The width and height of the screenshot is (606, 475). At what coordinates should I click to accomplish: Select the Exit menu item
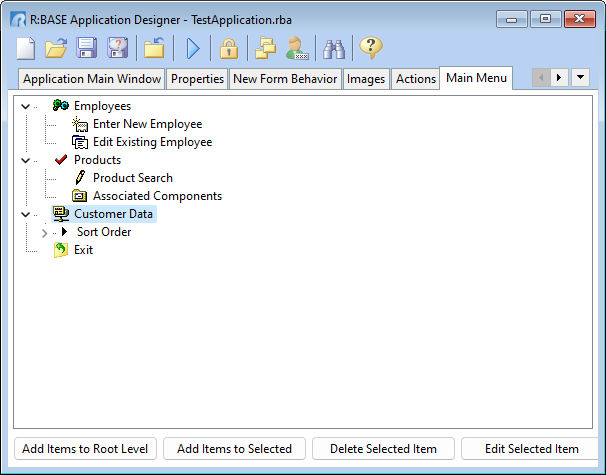click(x=83, y=250)
